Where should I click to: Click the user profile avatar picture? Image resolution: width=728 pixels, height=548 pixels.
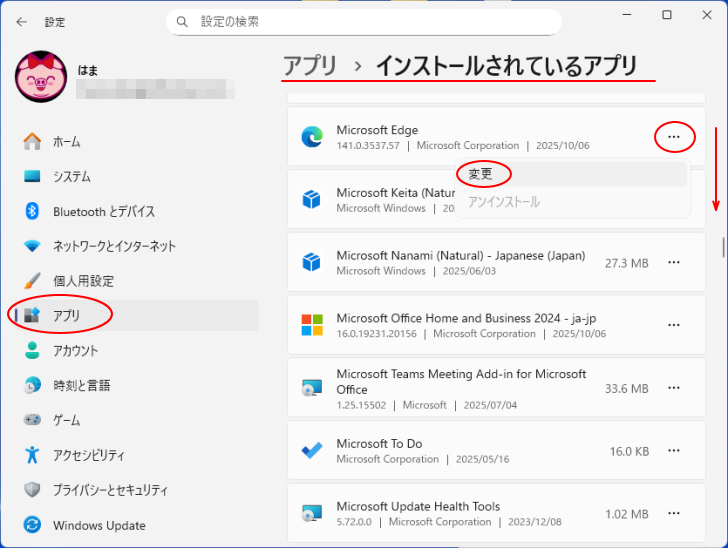(41, 77)
